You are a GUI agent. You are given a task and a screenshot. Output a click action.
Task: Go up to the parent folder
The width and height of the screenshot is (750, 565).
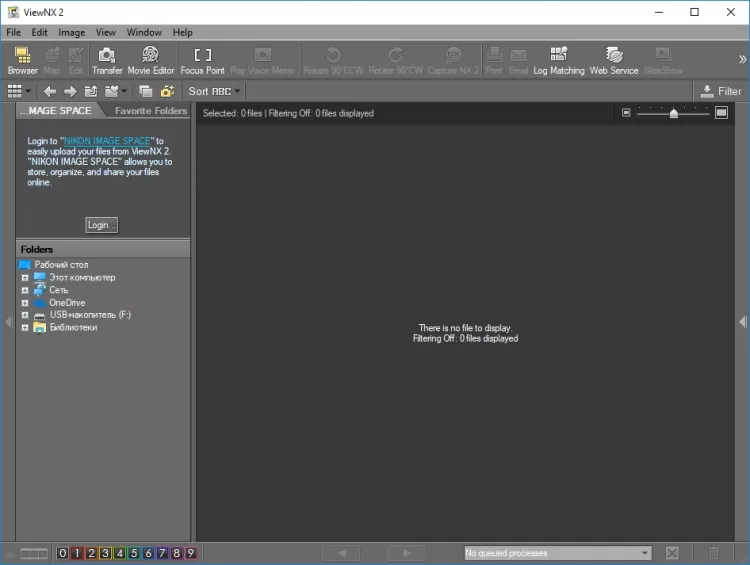90,91
